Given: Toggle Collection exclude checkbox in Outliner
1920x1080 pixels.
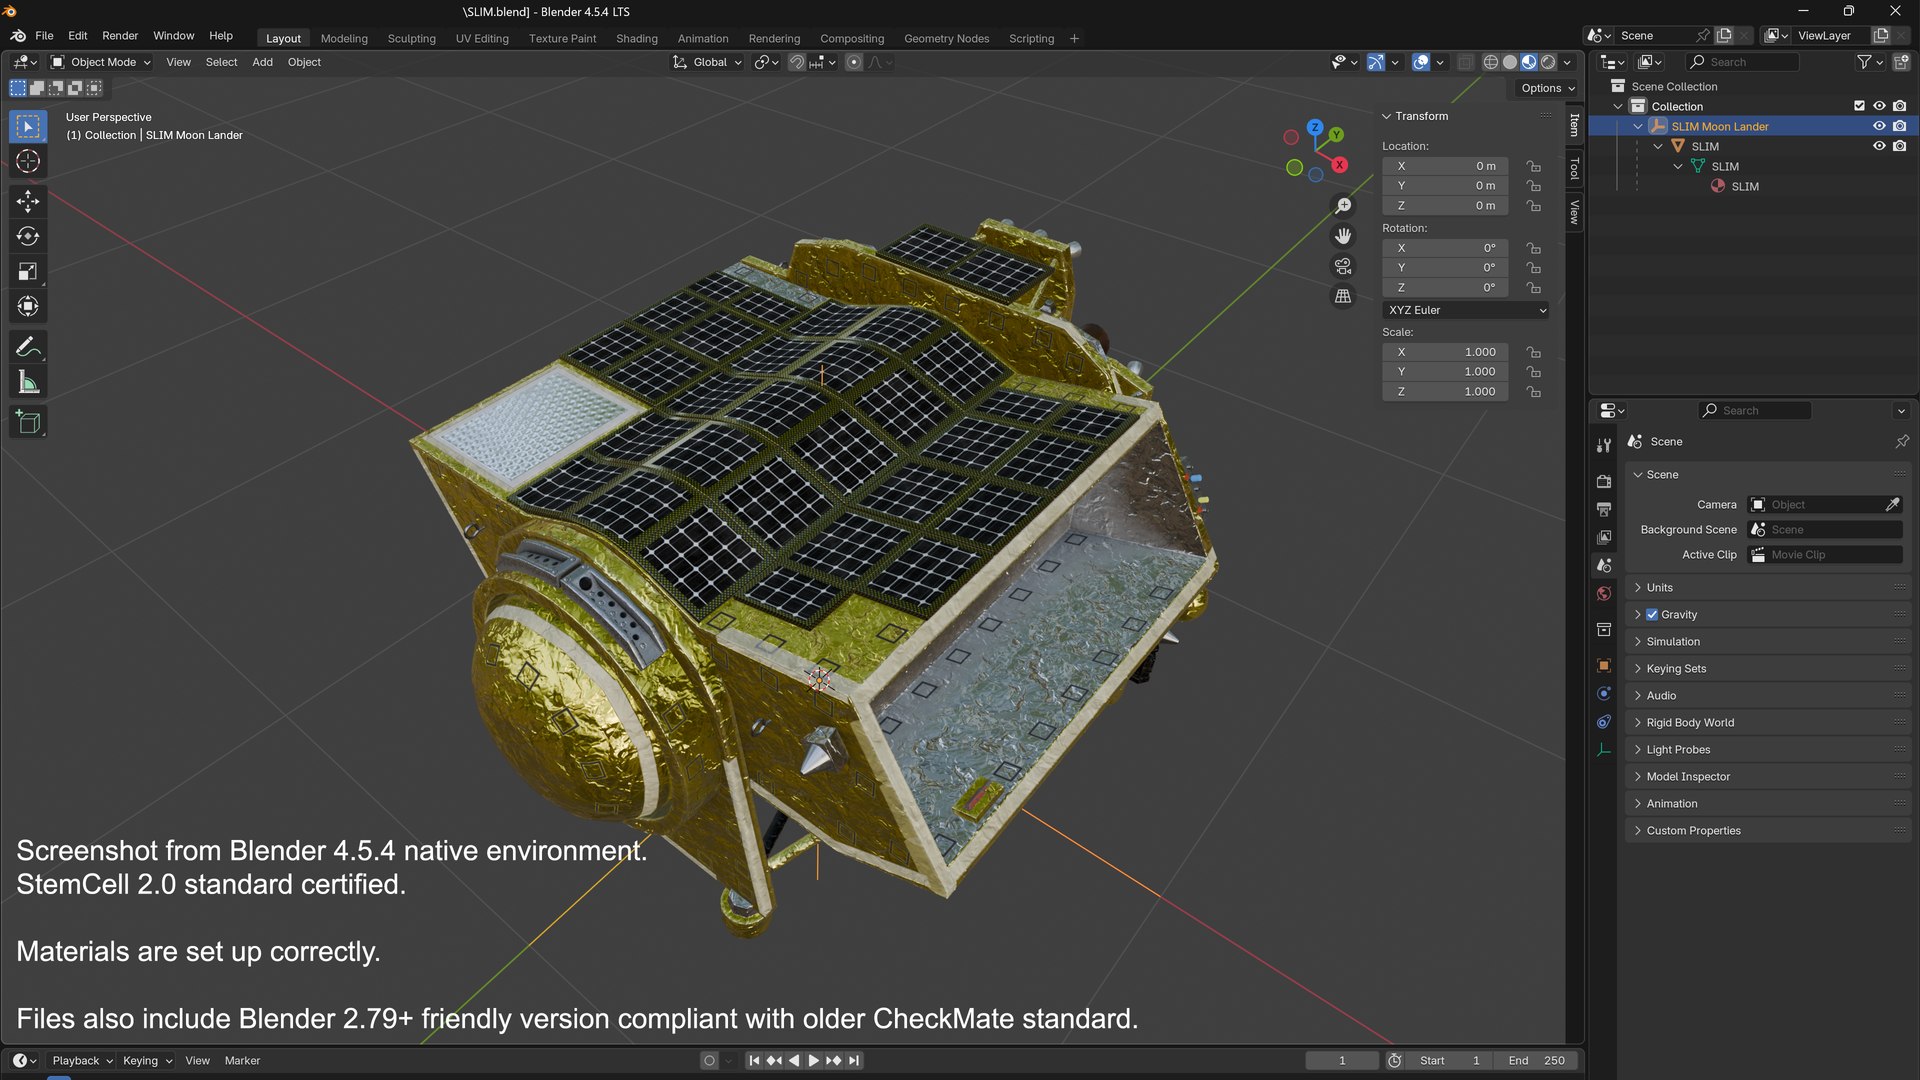Looking at the screenshot, I should tap(1859, 106).
